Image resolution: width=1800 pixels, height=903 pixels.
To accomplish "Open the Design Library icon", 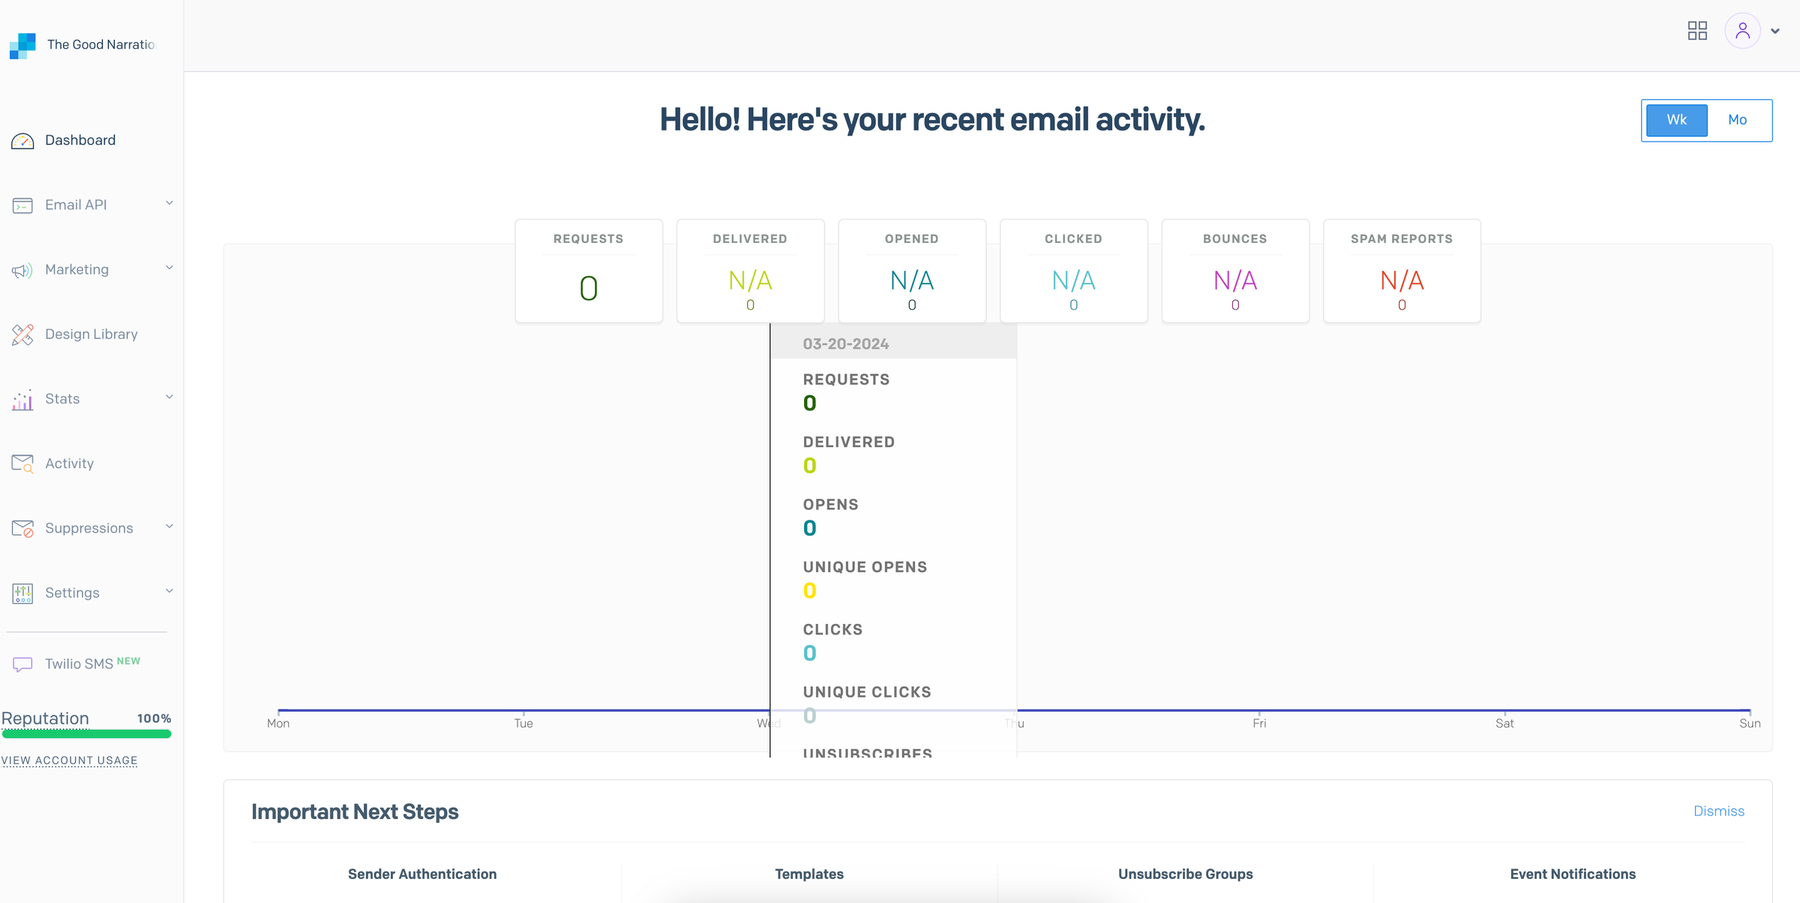I will point(23,334).
